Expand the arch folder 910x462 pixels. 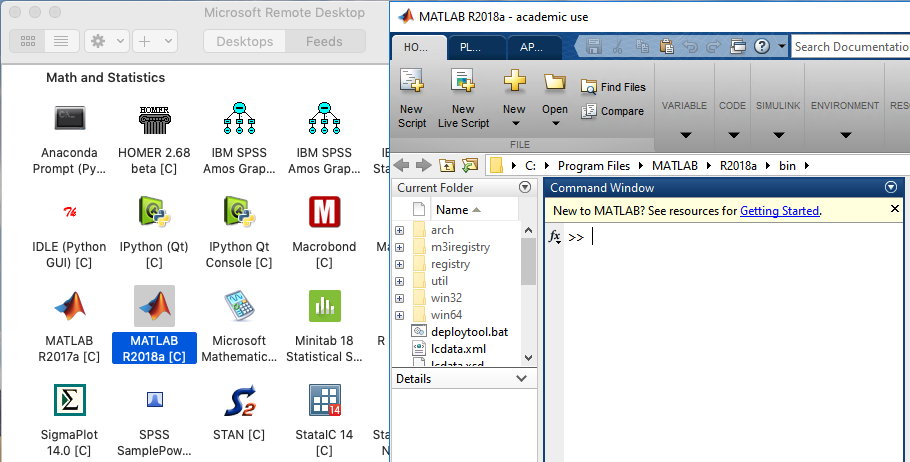coord(399,230)
